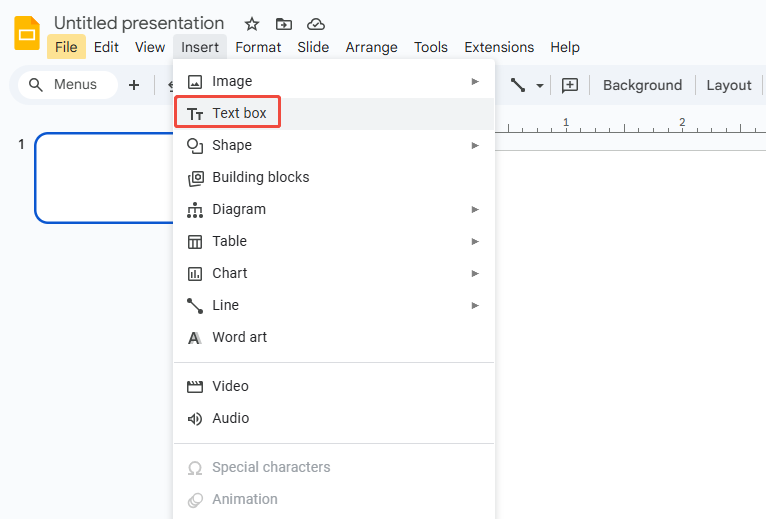Select the line tool in toolbar

(518, 85)
